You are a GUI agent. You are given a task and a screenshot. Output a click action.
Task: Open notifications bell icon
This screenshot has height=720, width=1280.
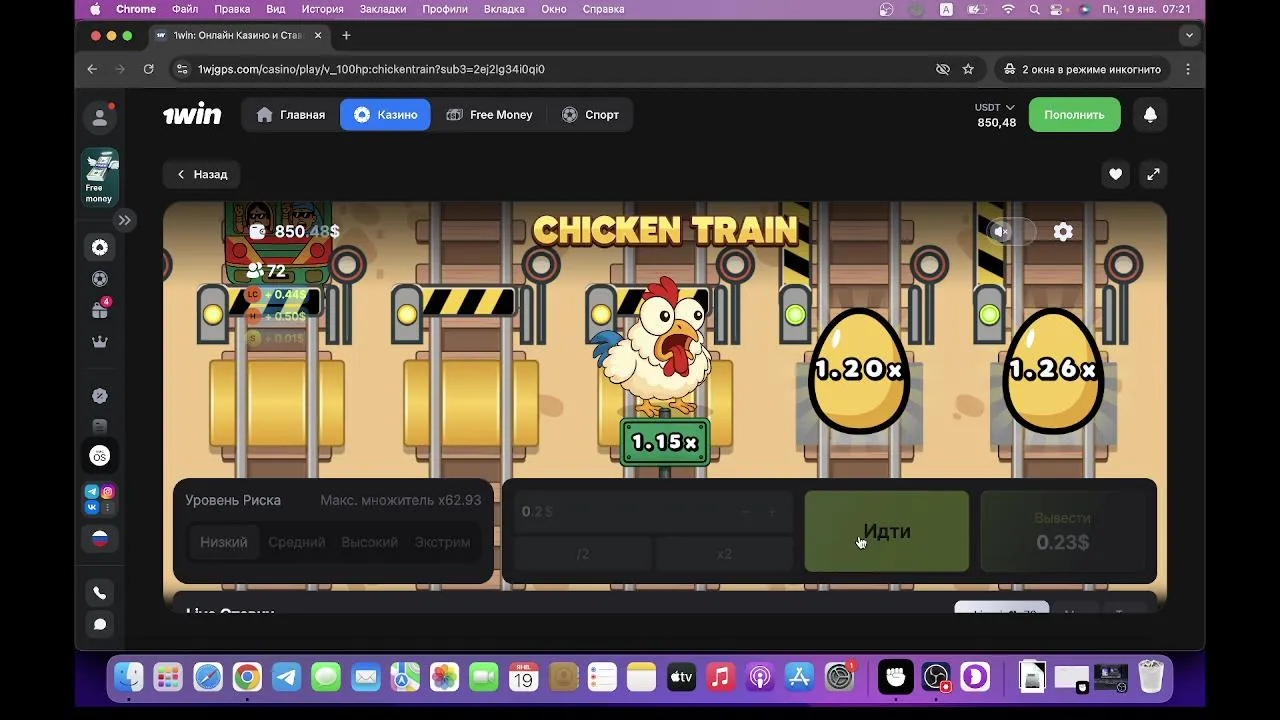(1150, 115)
